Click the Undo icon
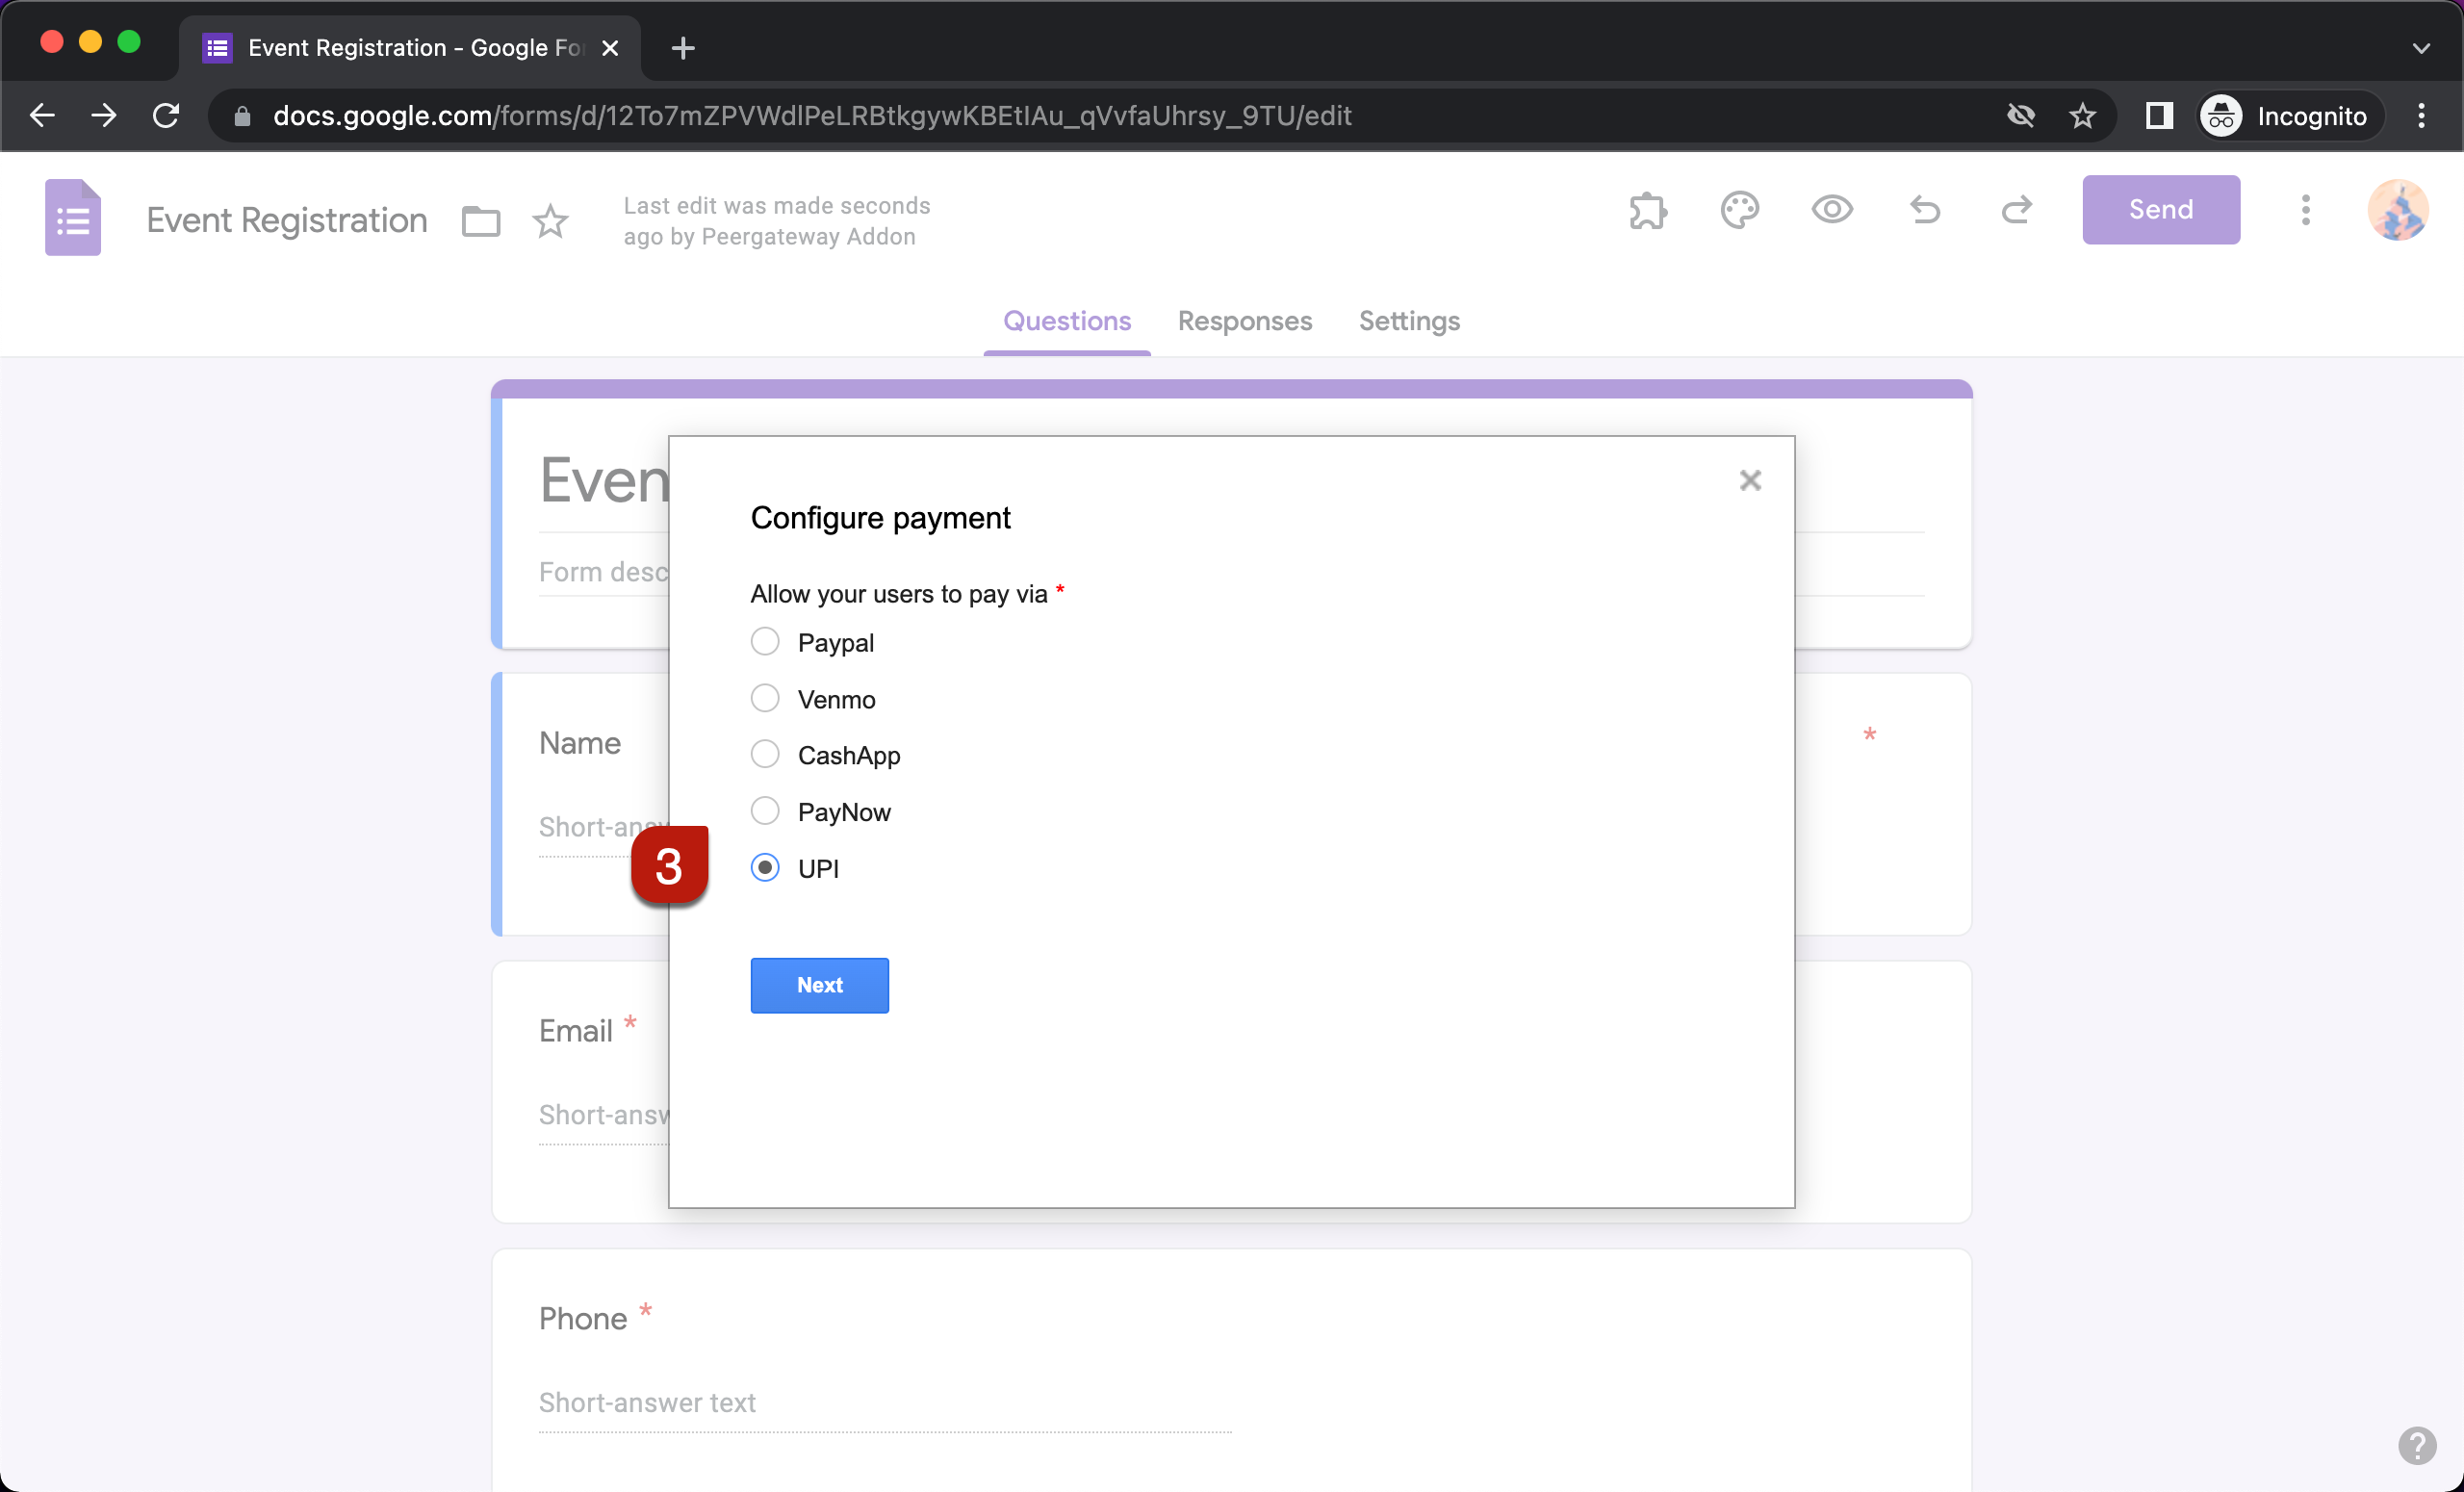Image resolution: width=2464 pixels, height=1492 pixels. 1924,210
